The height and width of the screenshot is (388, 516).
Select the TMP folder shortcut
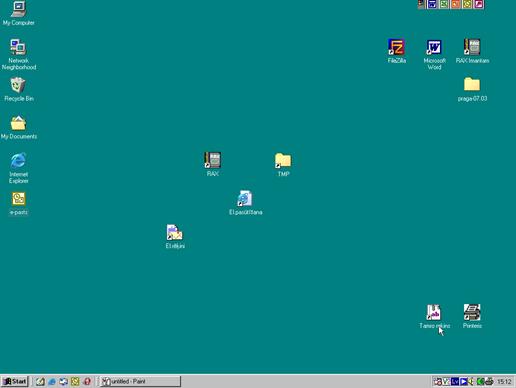283,165
